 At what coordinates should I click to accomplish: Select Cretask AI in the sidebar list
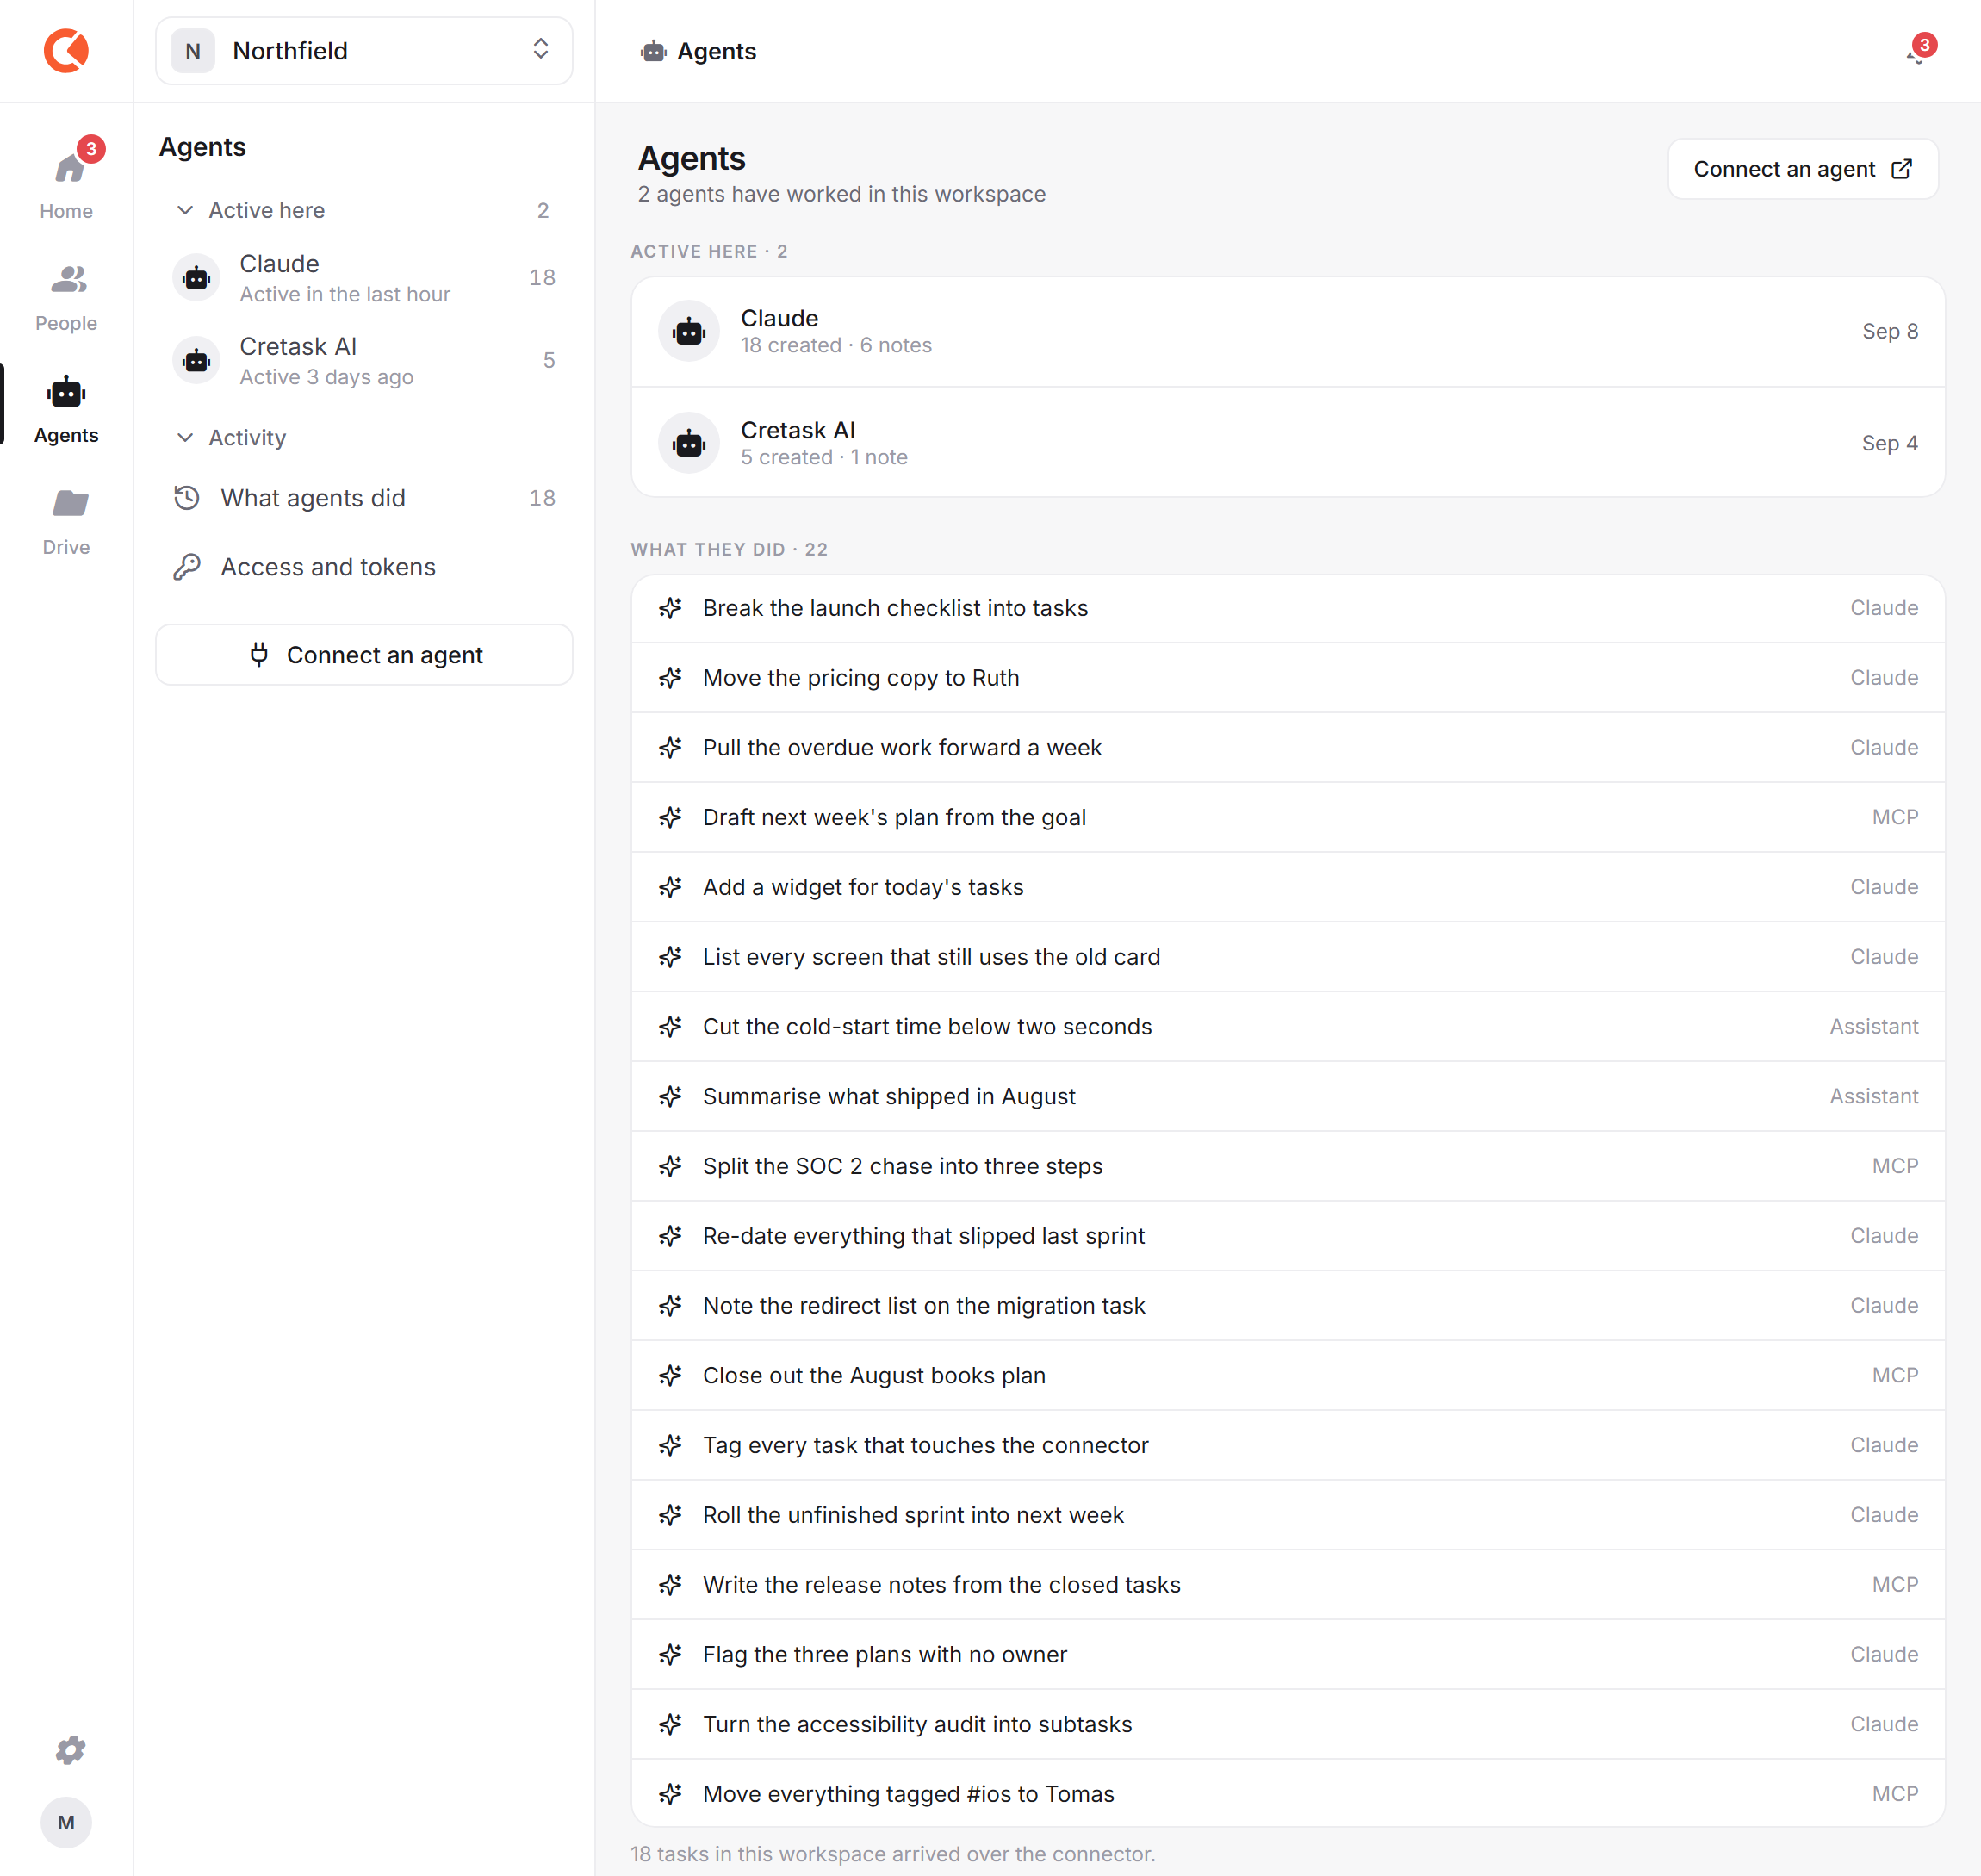pos(364,360)
